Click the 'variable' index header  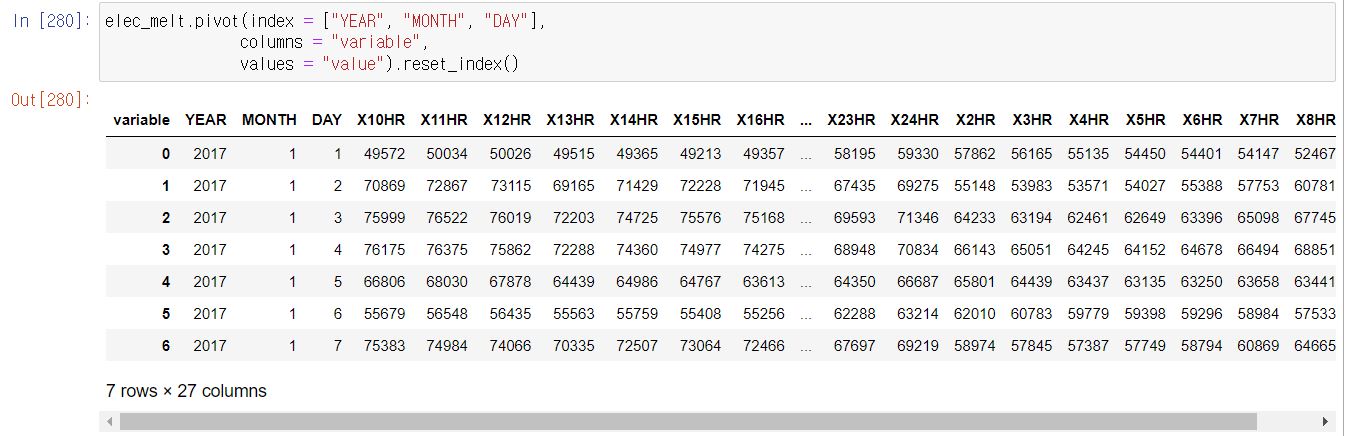[x=142, y=120]
